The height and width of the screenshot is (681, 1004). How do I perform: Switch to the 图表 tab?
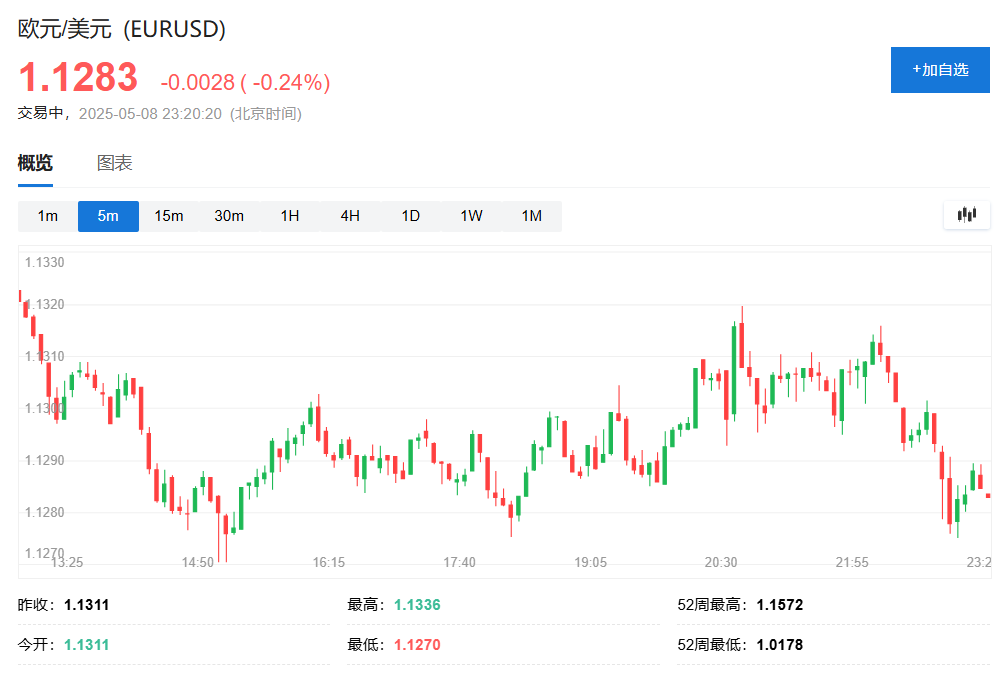[x=115, y=163]
